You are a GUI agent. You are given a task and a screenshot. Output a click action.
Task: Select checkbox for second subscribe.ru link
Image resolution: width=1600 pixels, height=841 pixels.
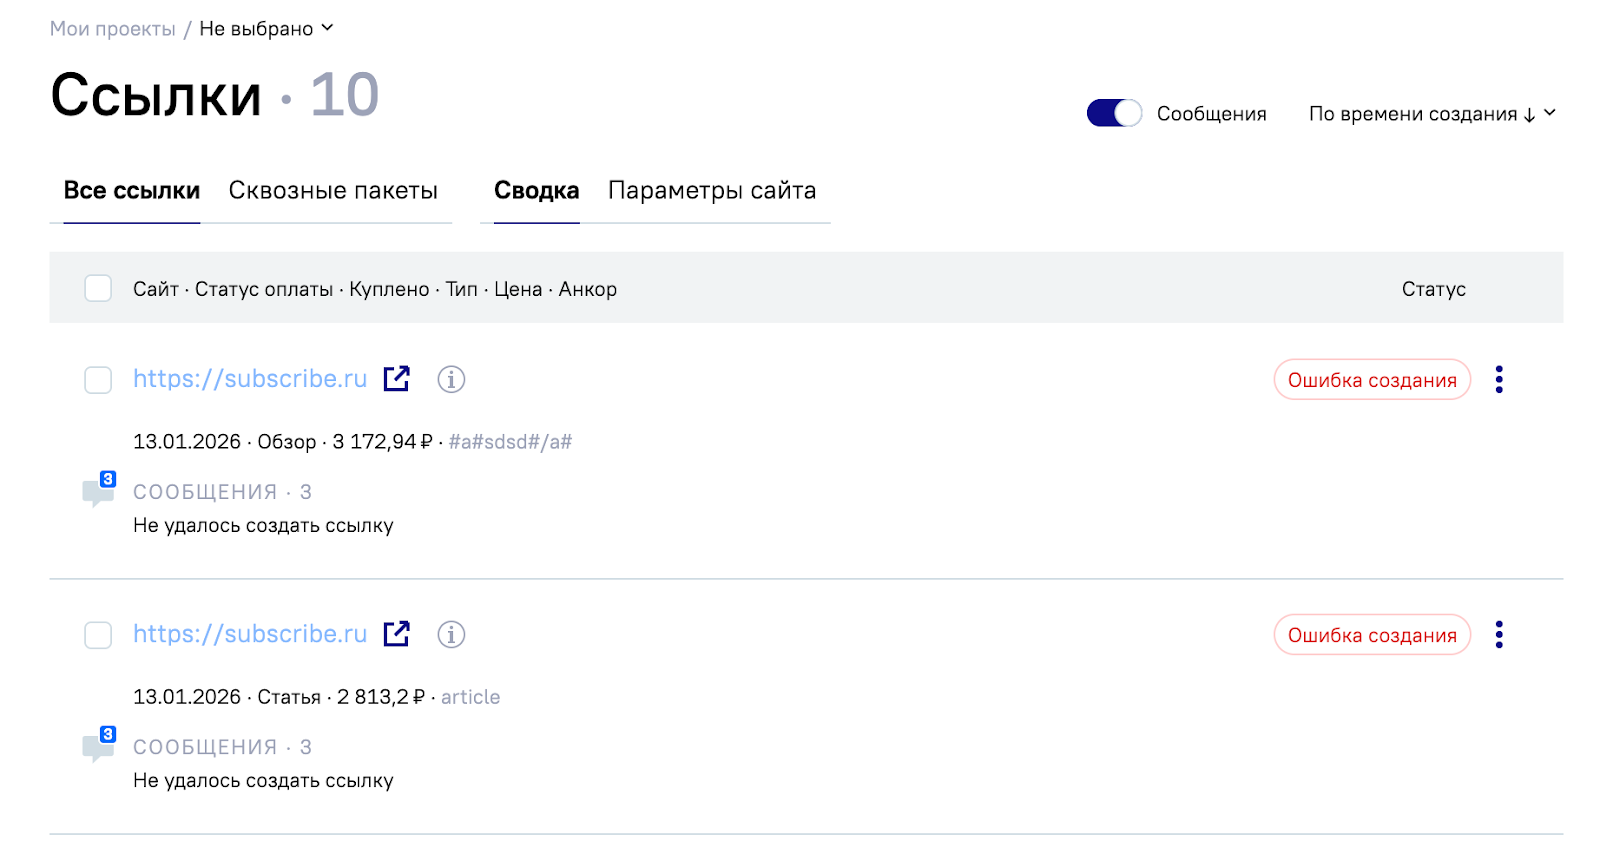point(98,634)
